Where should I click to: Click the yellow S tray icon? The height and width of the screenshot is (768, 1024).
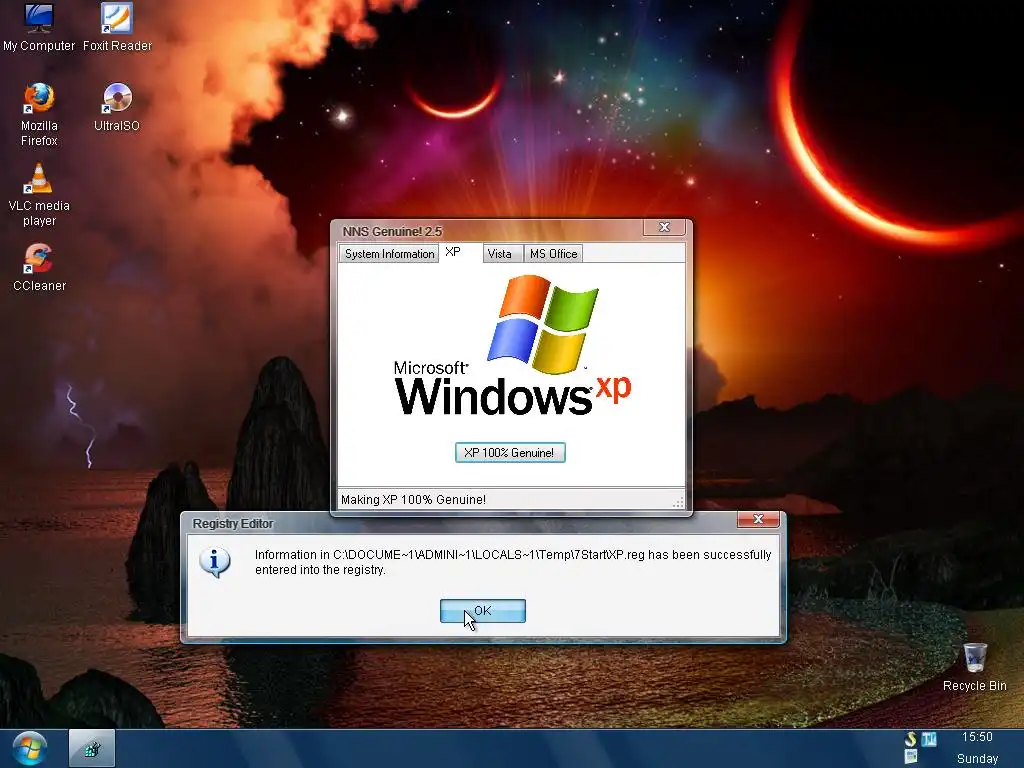pyautogui.click(x=911, y=739)
